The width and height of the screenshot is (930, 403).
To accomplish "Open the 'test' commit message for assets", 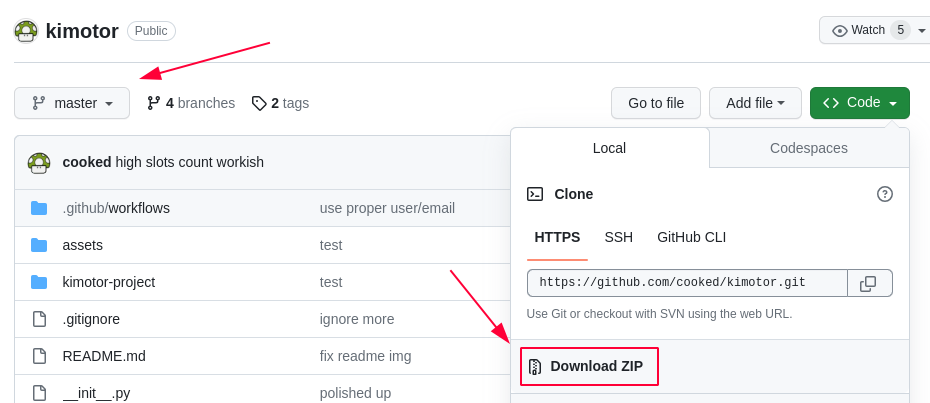I will 331,245.
